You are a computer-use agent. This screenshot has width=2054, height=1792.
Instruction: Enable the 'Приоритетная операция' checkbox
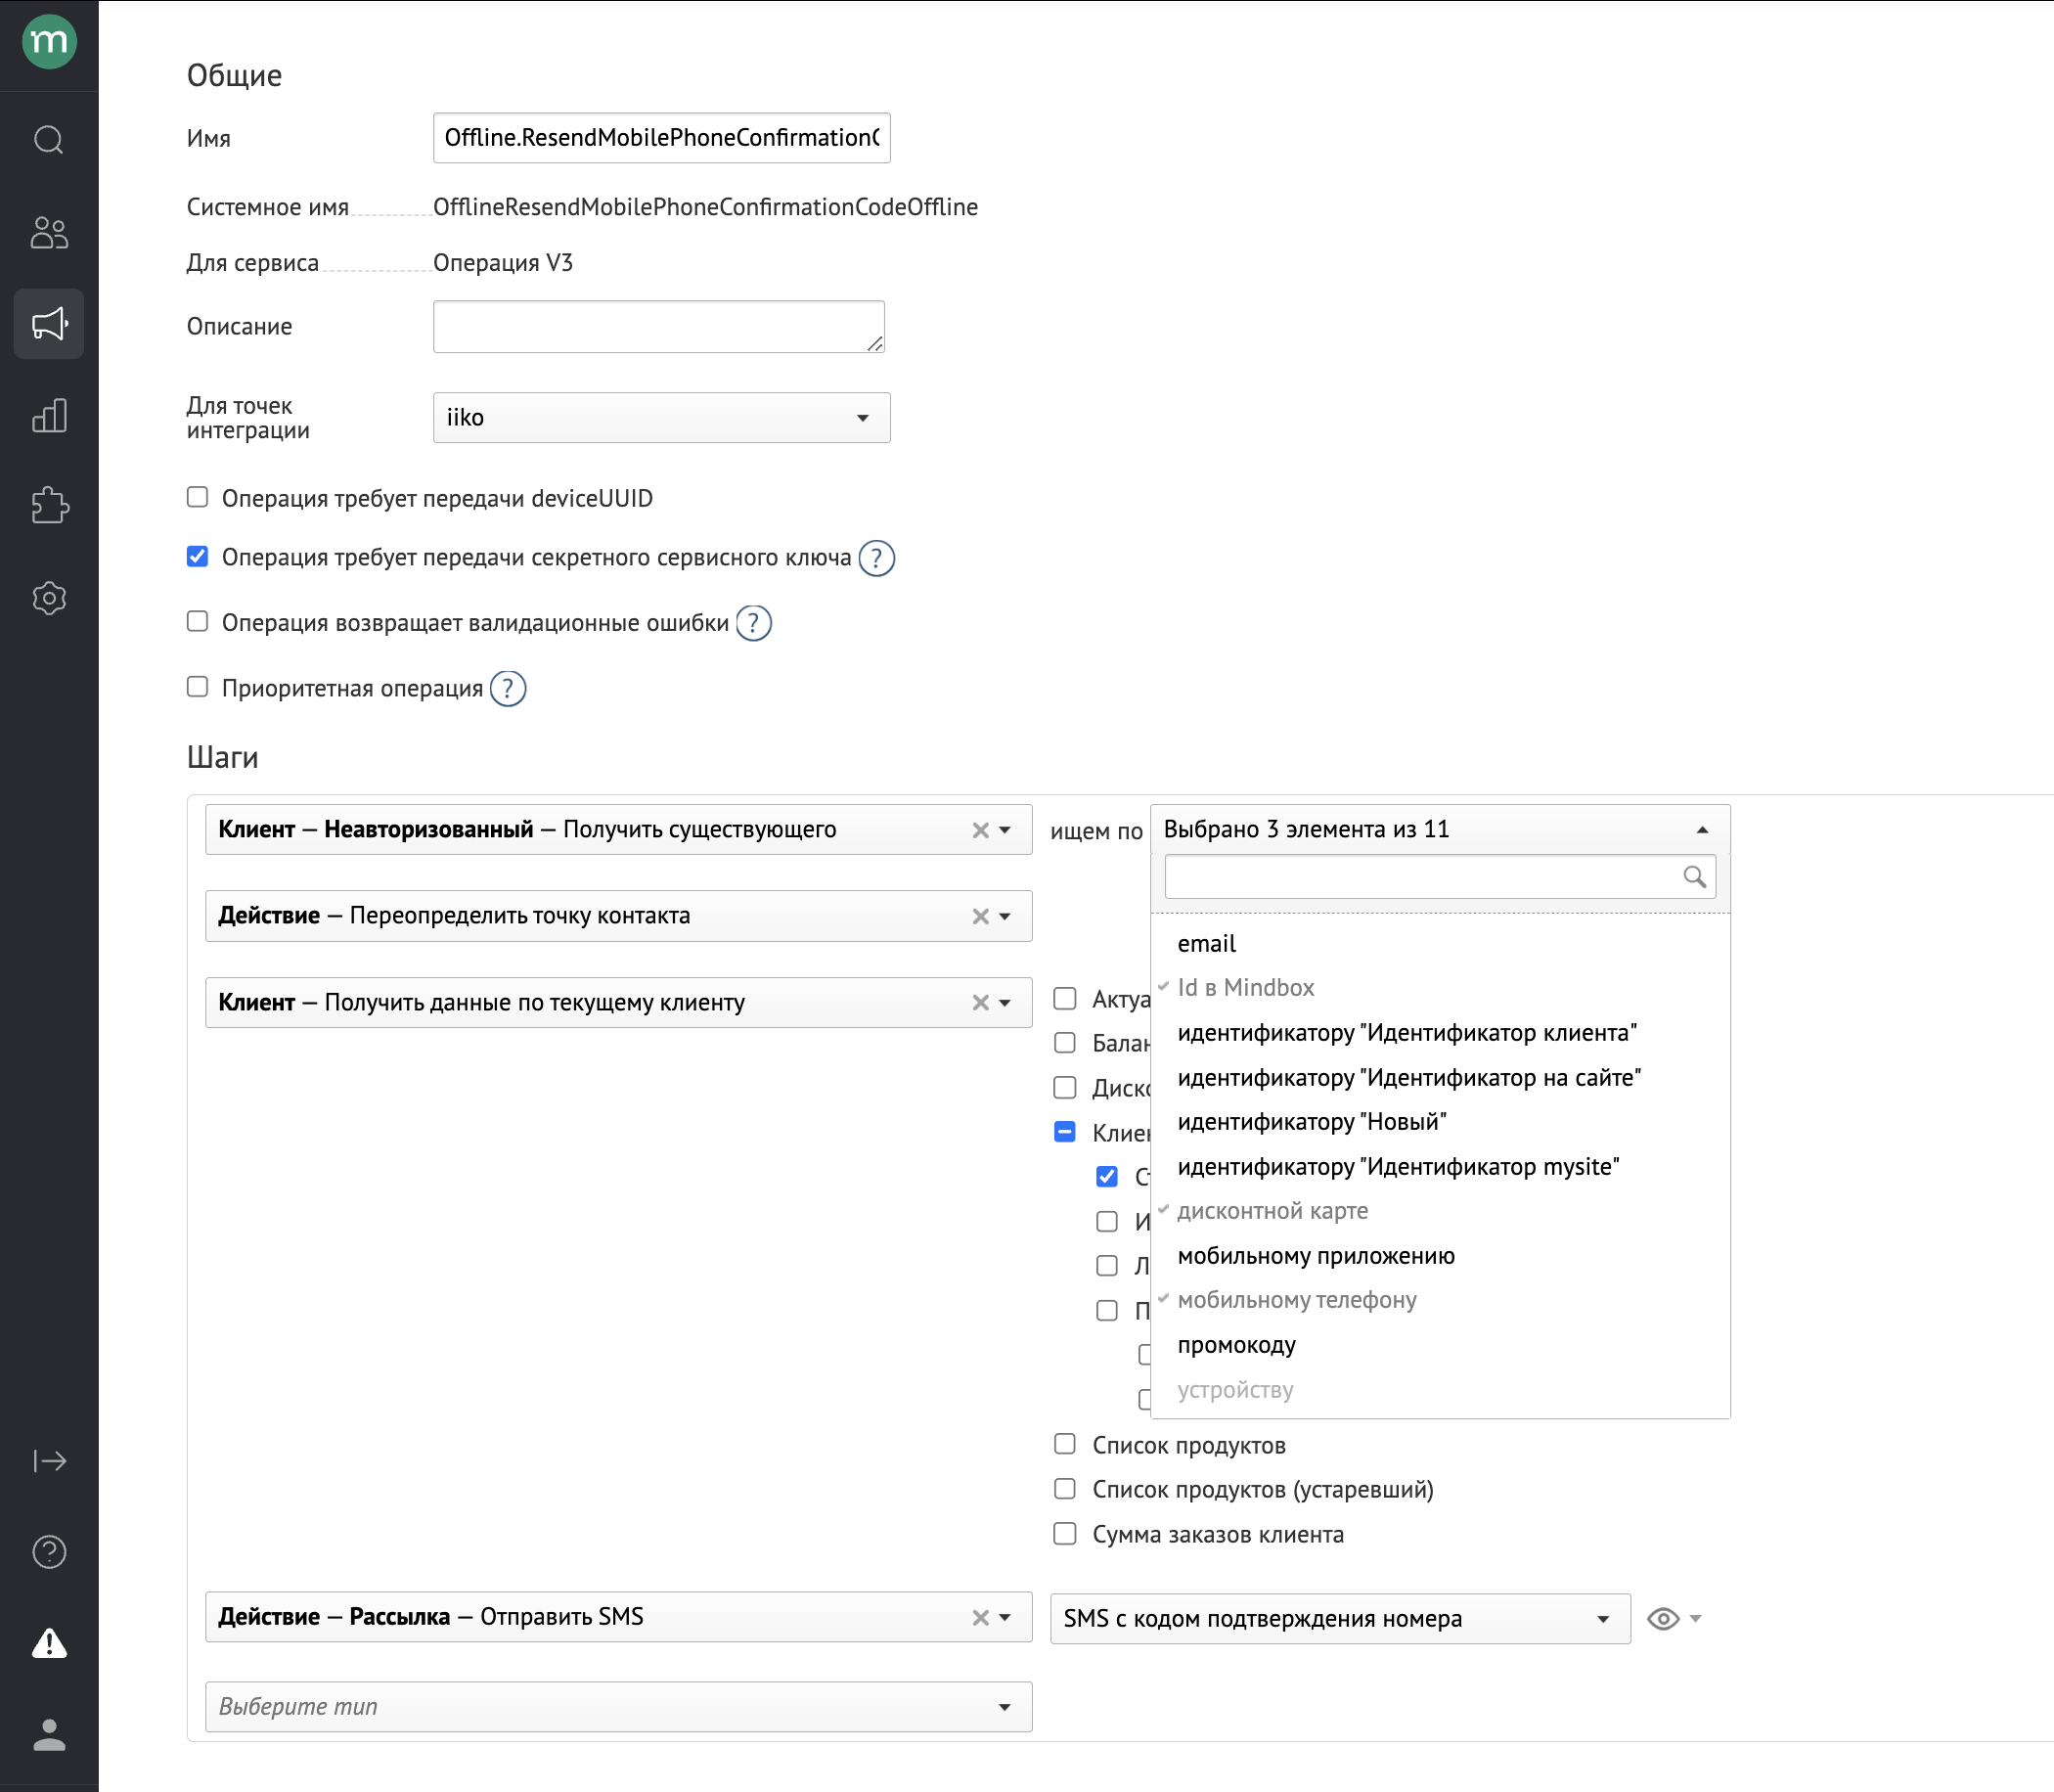click(x=198, y=686)
